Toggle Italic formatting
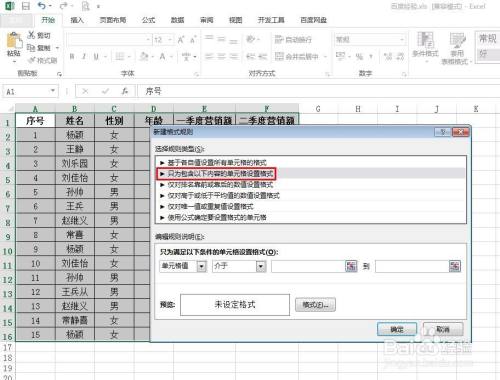 (x=84, y=56)
